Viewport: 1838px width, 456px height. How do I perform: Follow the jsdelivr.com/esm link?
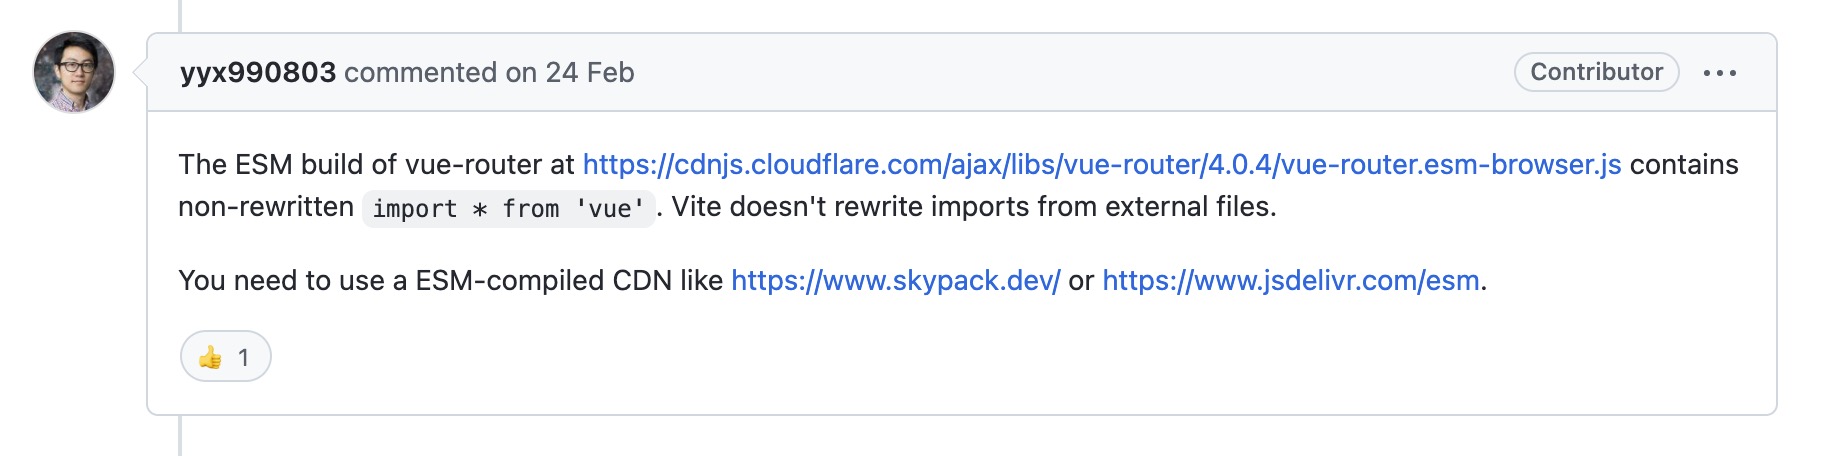(x=1290, y=280)
